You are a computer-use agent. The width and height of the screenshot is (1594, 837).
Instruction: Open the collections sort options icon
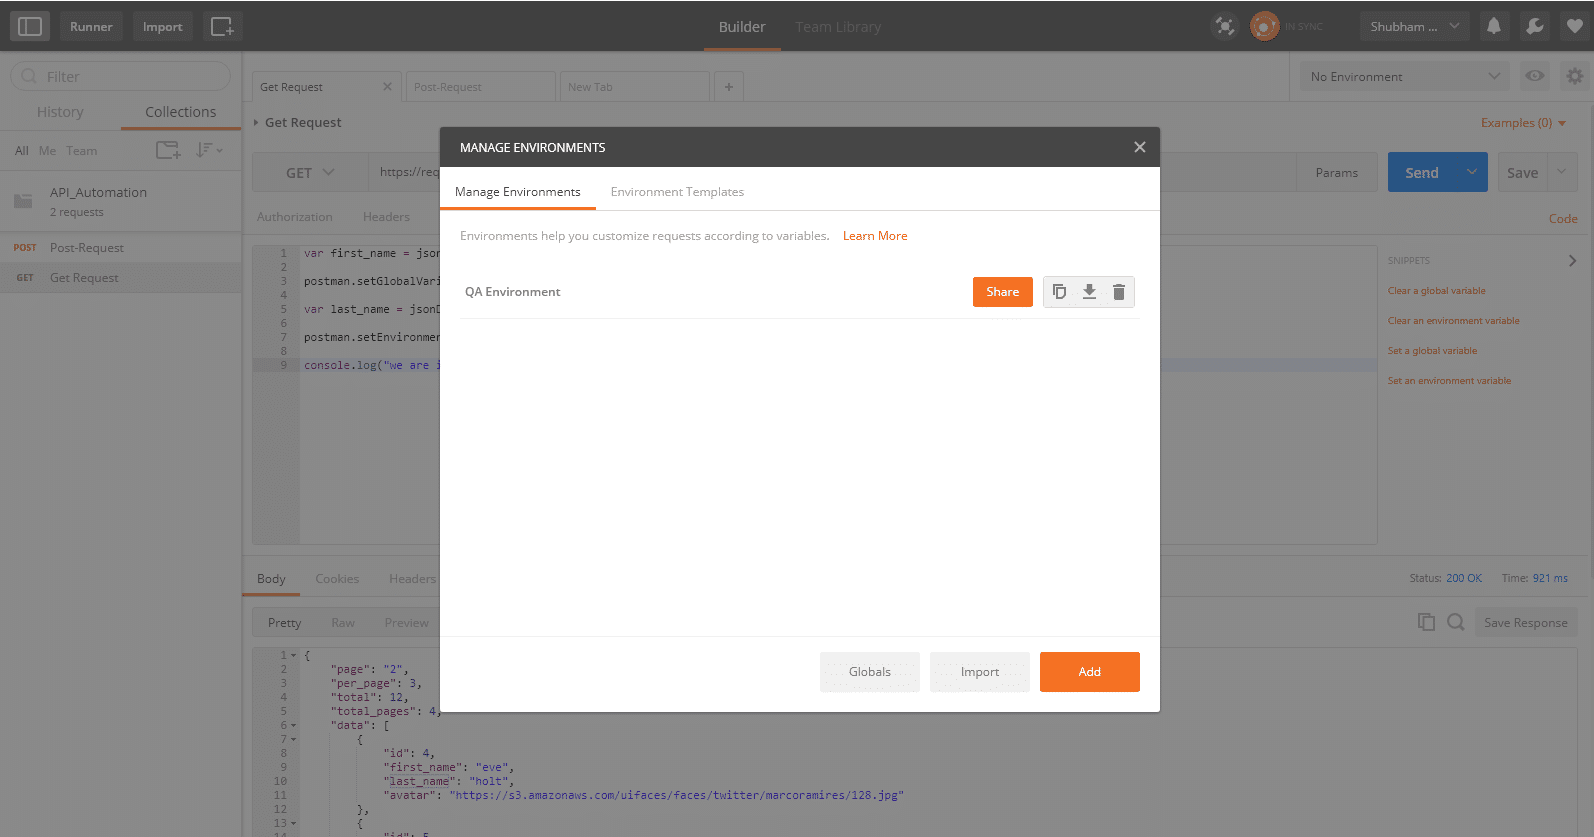pos(209,150)
